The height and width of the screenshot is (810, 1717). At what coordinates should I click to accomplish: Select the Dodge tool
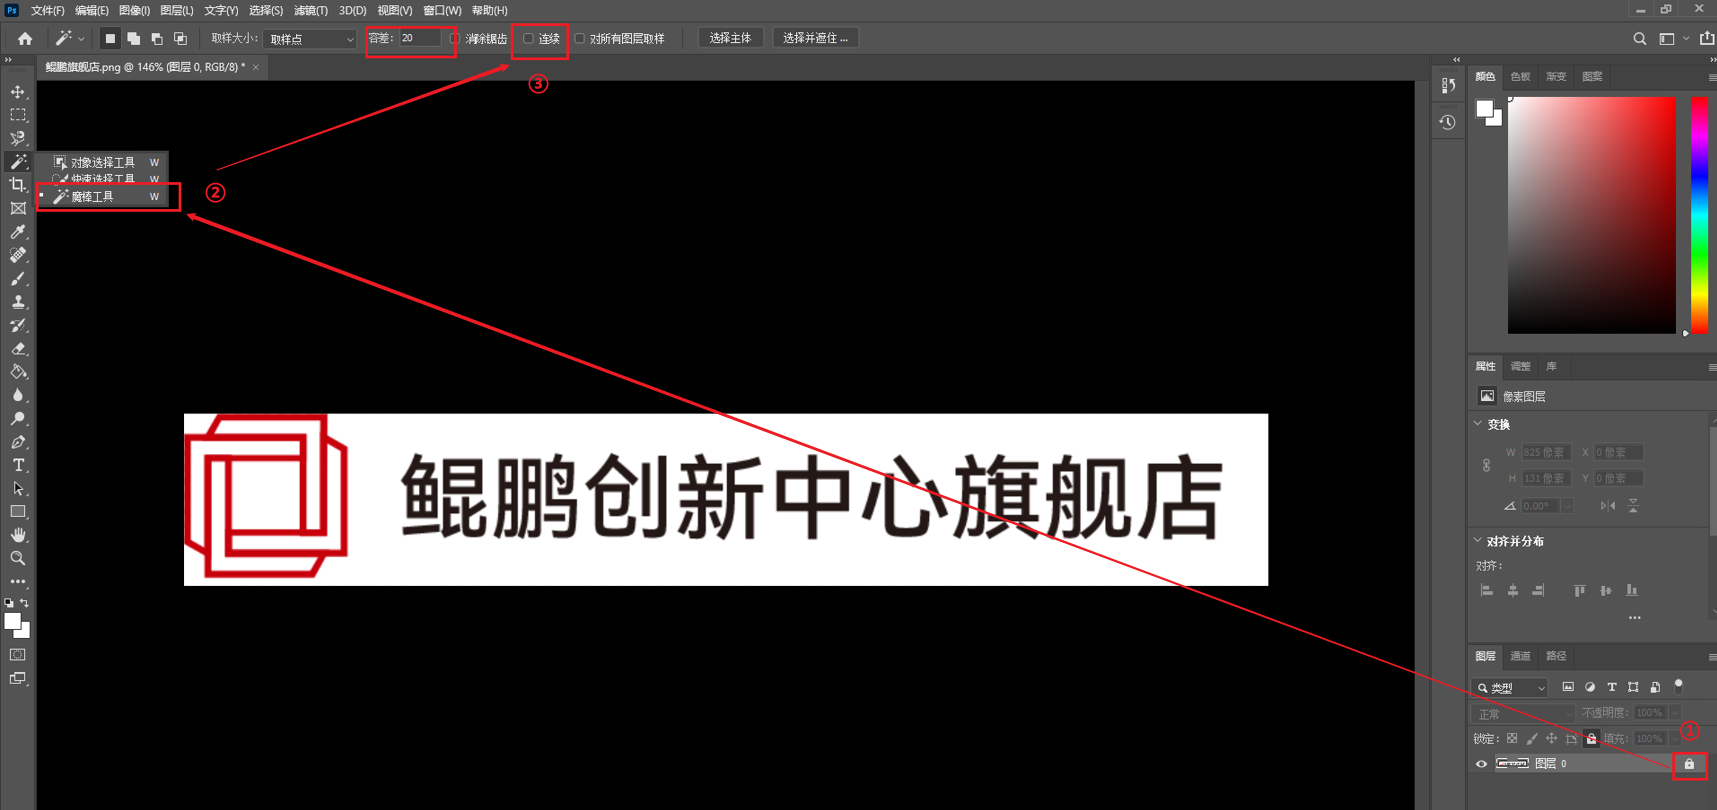pos(18,418)
